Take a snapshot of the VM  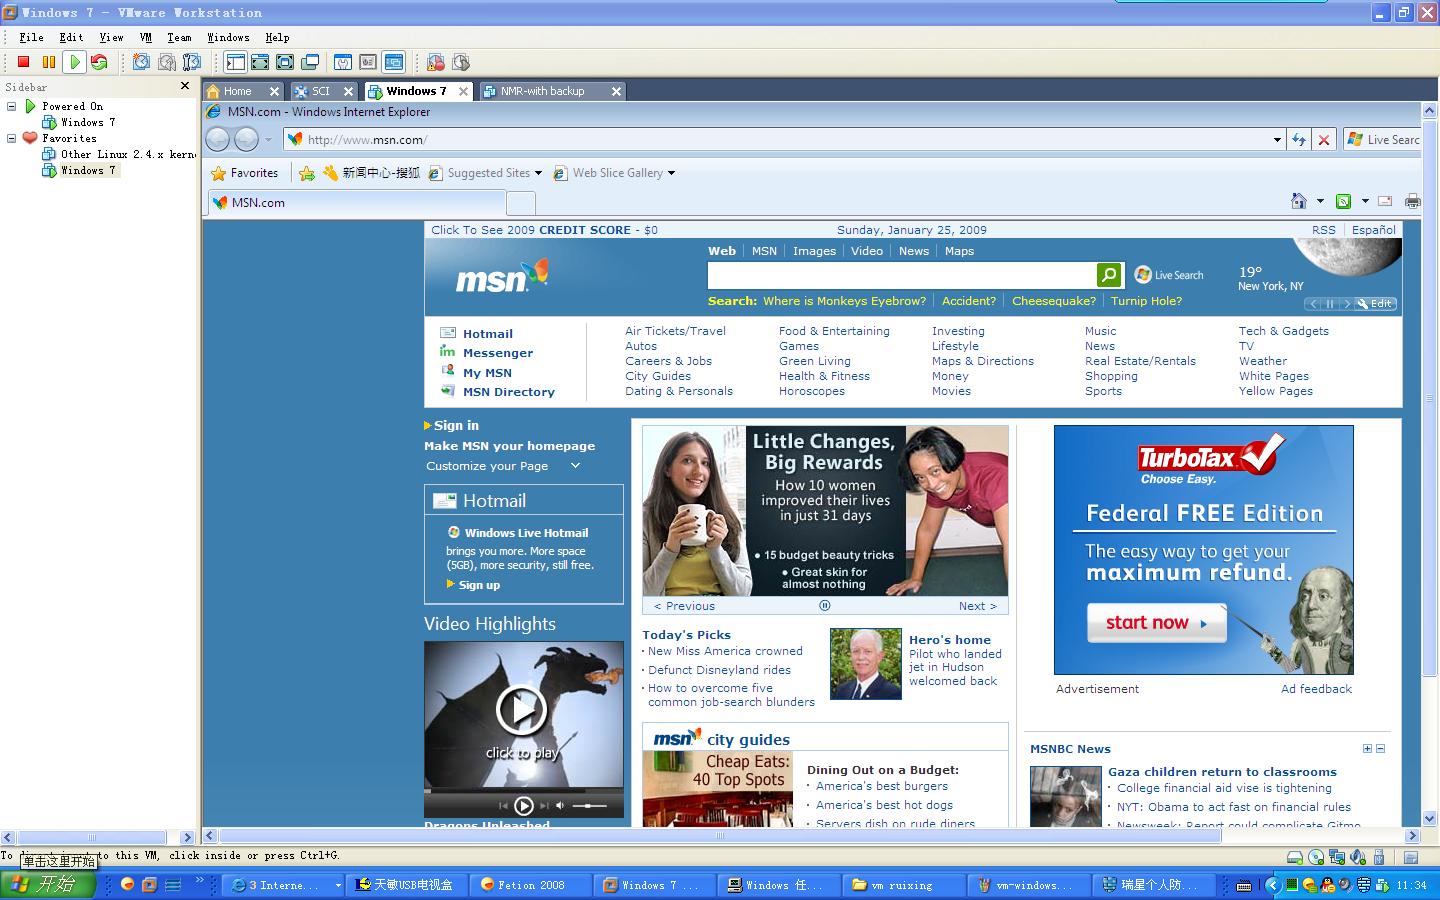coord(142,62)
